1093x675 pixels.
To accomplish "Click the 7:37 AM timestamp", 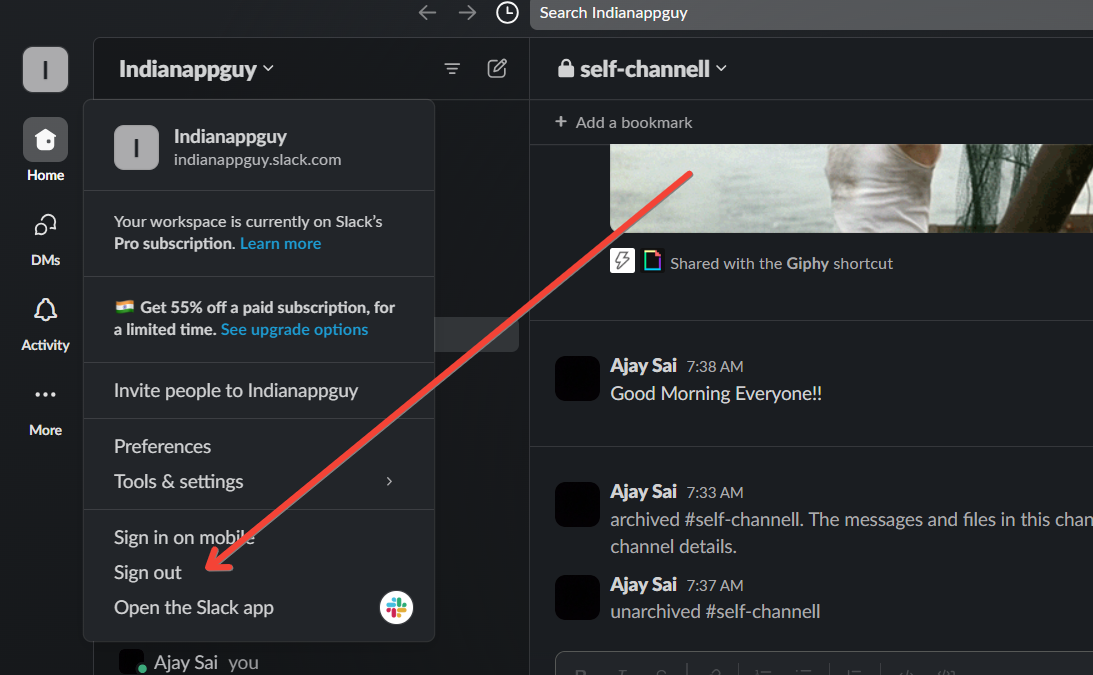I will tap(714, 586).
